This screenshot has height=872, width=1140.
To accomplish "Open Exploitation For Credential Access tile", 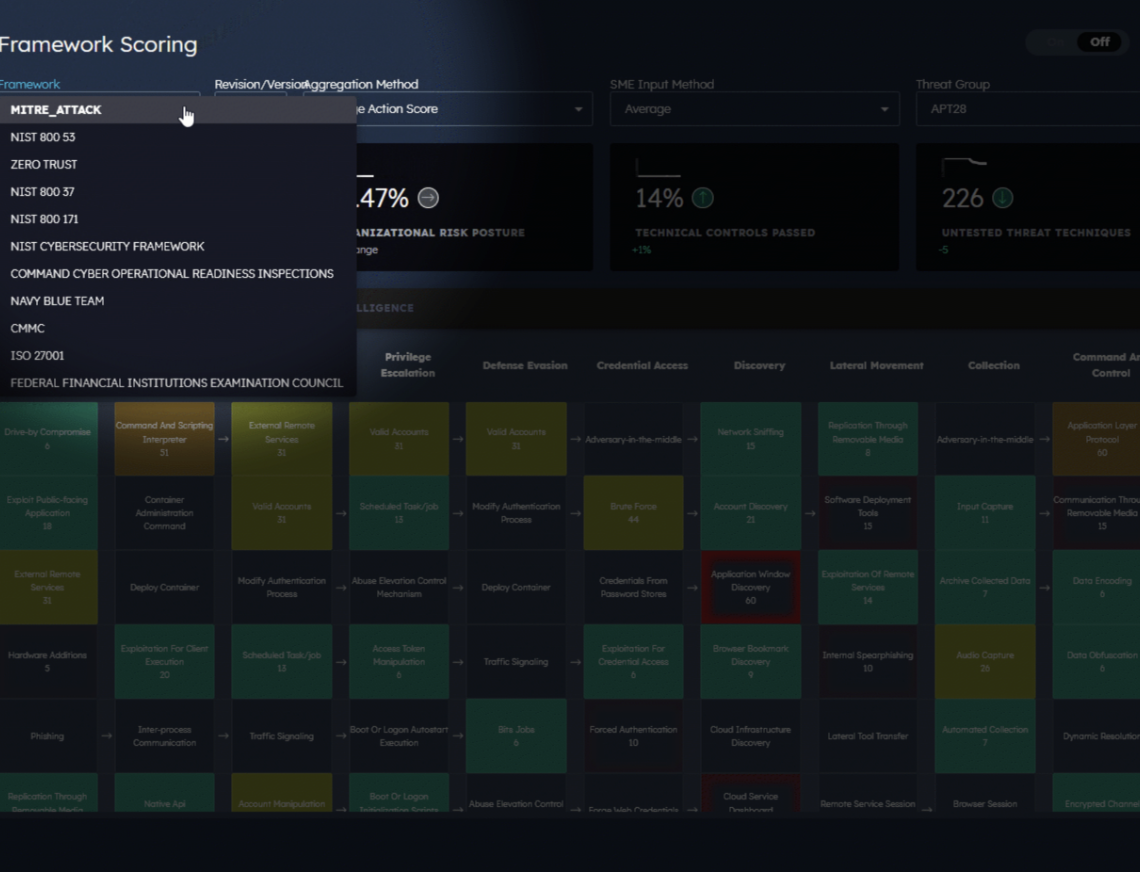I will [633, 661].
